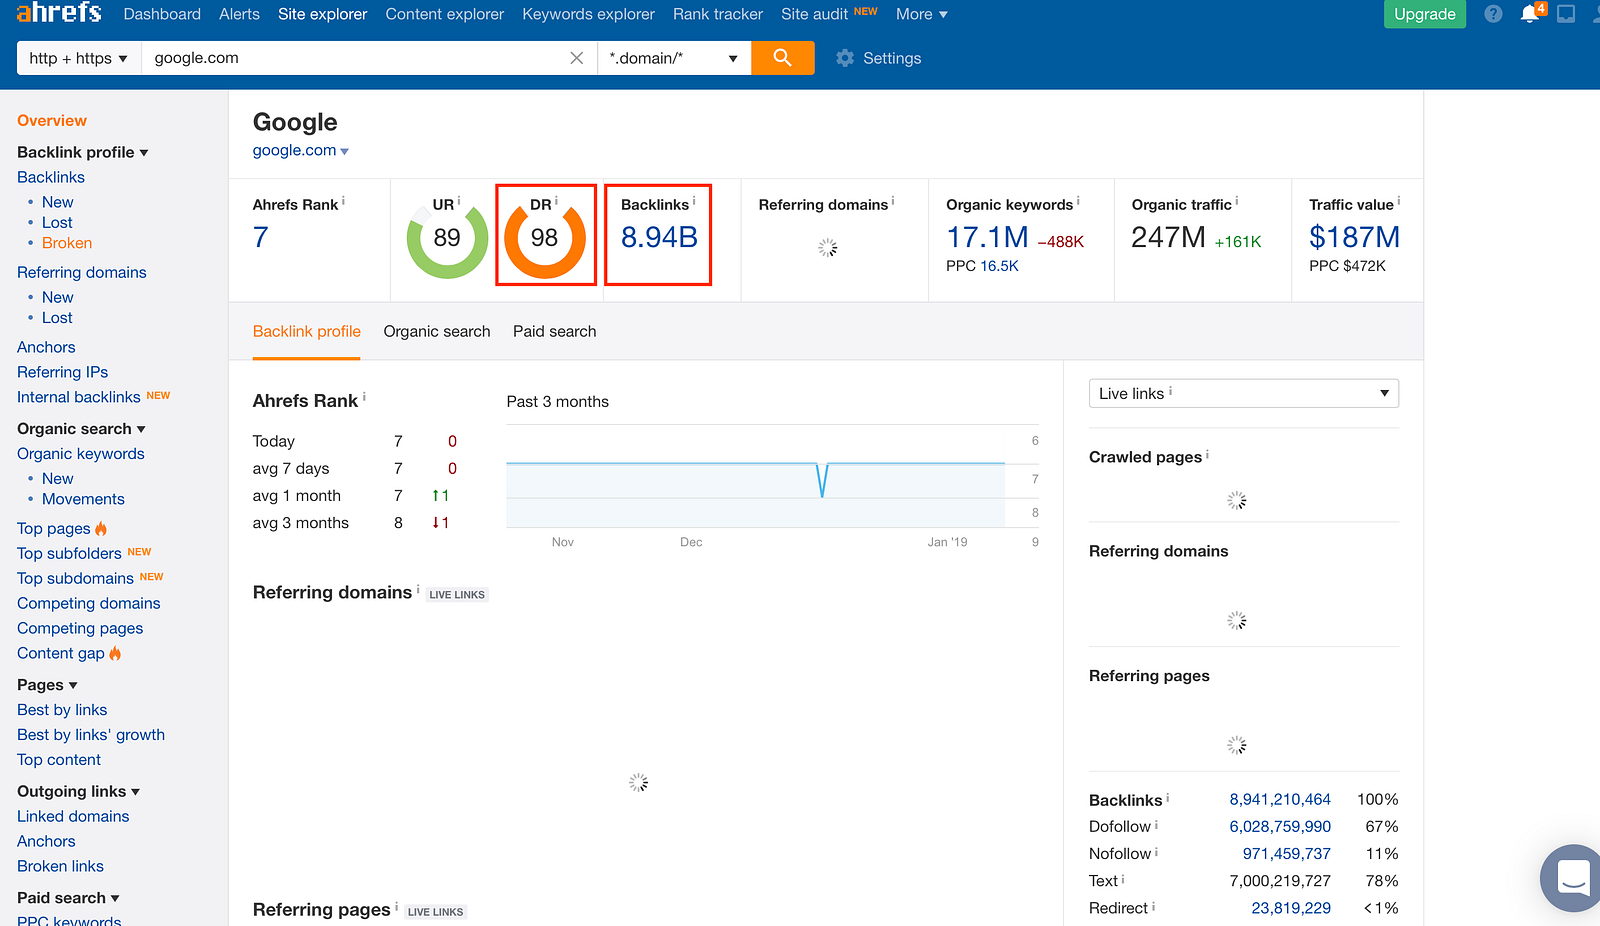1600x926 pixels.
Task: Click the ahrefs logo
Action: coord(59,13)
